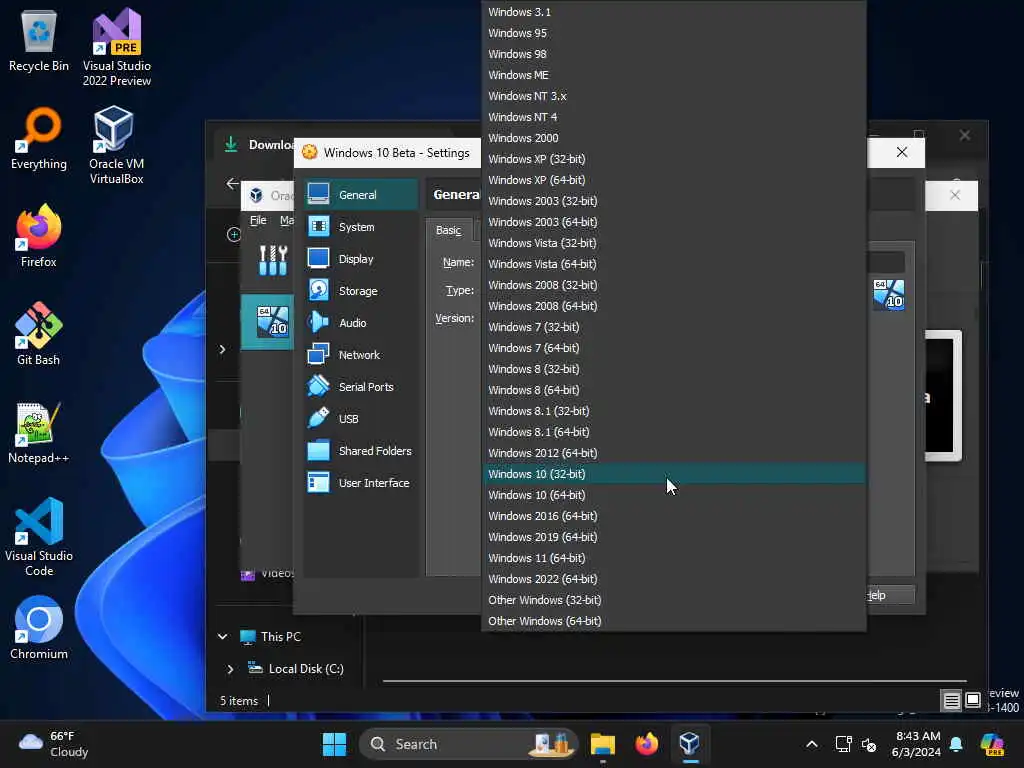
Task: Choose Windows Vista (64-bit) option
Action: click(x=674, y=264)
